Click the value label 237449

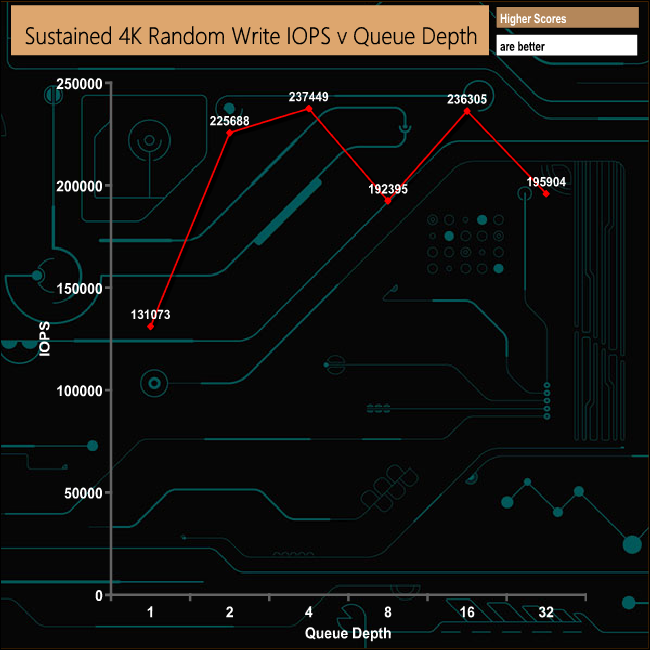(309, 97)
